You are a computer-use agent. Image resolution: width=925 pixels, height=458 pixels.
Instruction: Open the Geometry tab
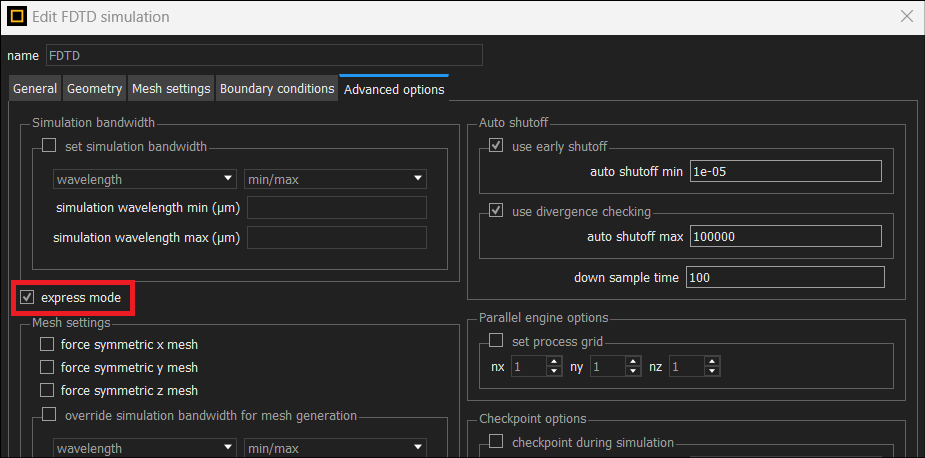click(94, 89)
